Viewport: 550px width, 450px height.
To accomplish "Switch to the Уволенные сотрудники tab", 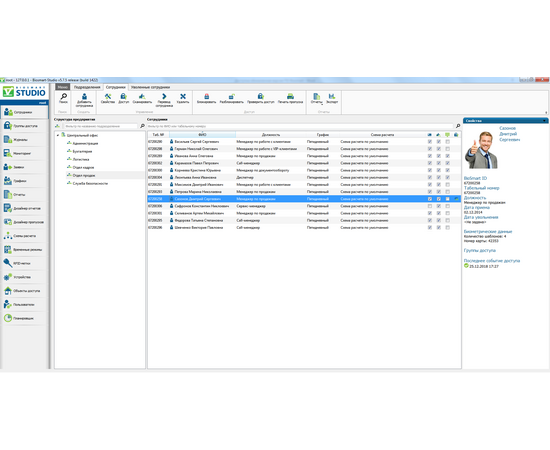I will coord(150,87).
